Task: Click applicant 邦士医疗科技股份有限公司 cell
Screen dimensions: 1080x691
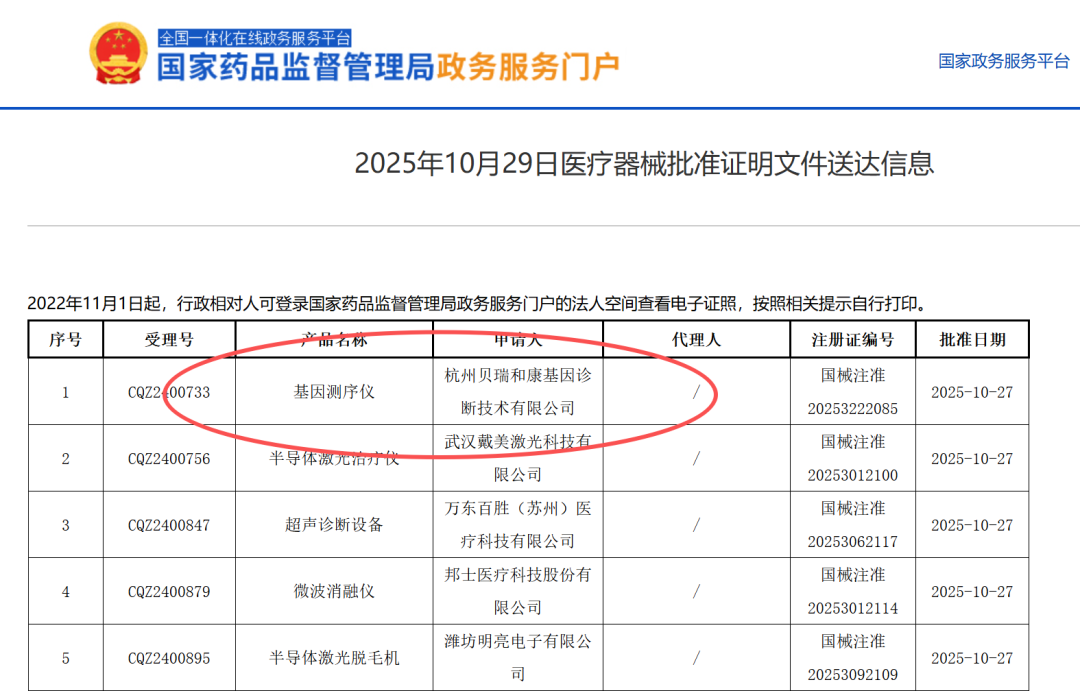Action: pos(517,591)
